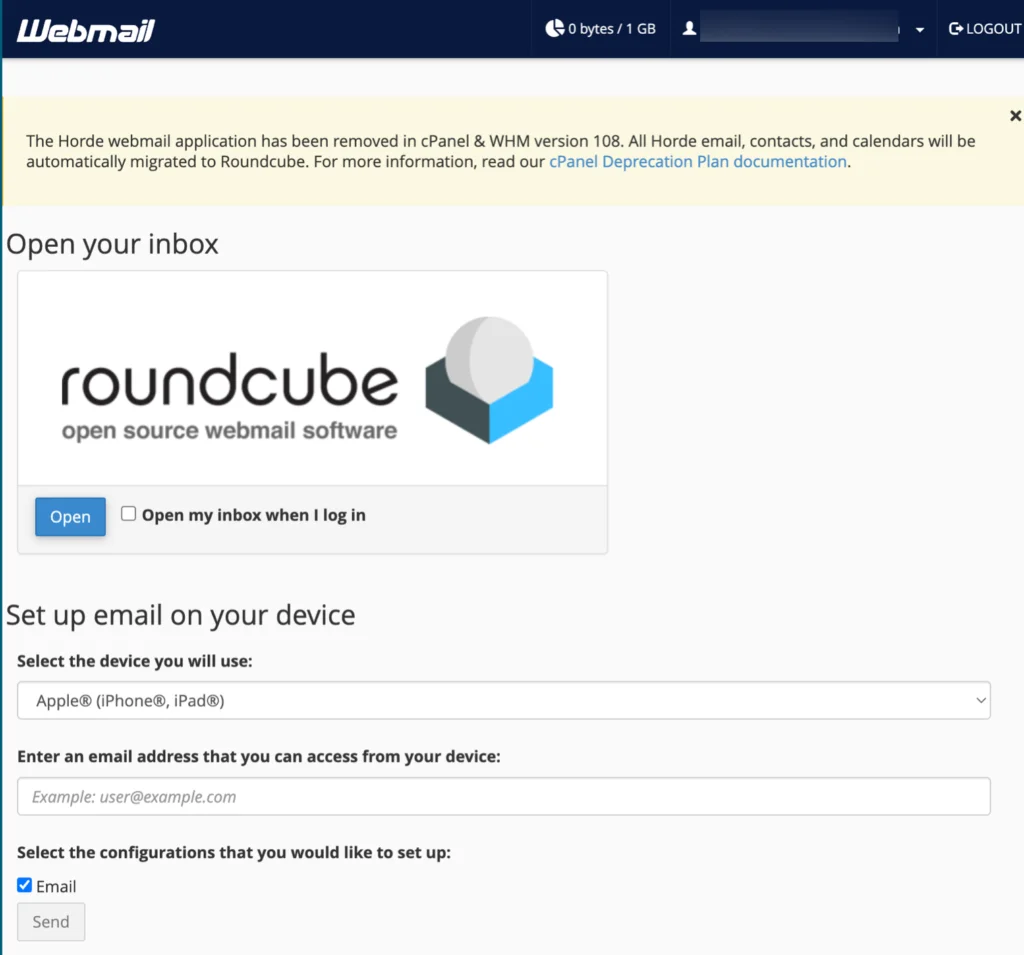This screenshot has height=955, width=1024.
Task: Open the cPanel Deprecation Plan documentation link
Action: pyautogui.click(x=697, y=161)
